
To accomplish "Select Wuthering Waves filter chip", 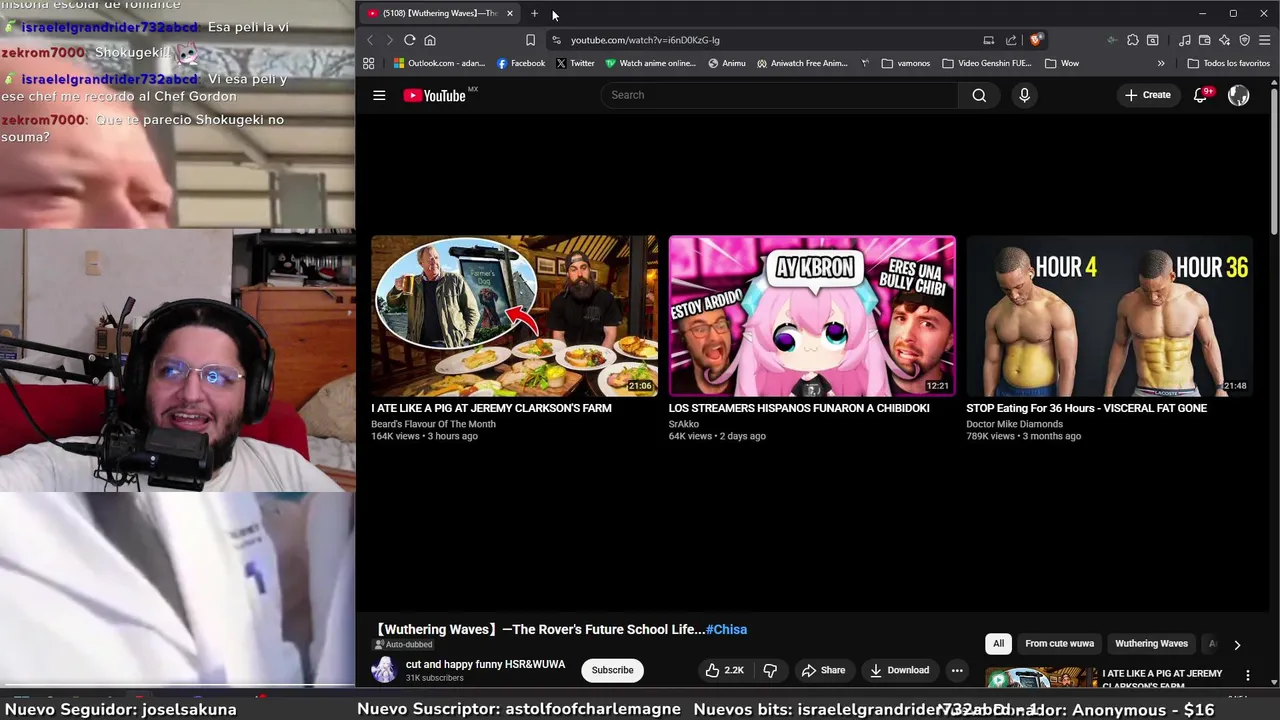I will point(1151,643).
